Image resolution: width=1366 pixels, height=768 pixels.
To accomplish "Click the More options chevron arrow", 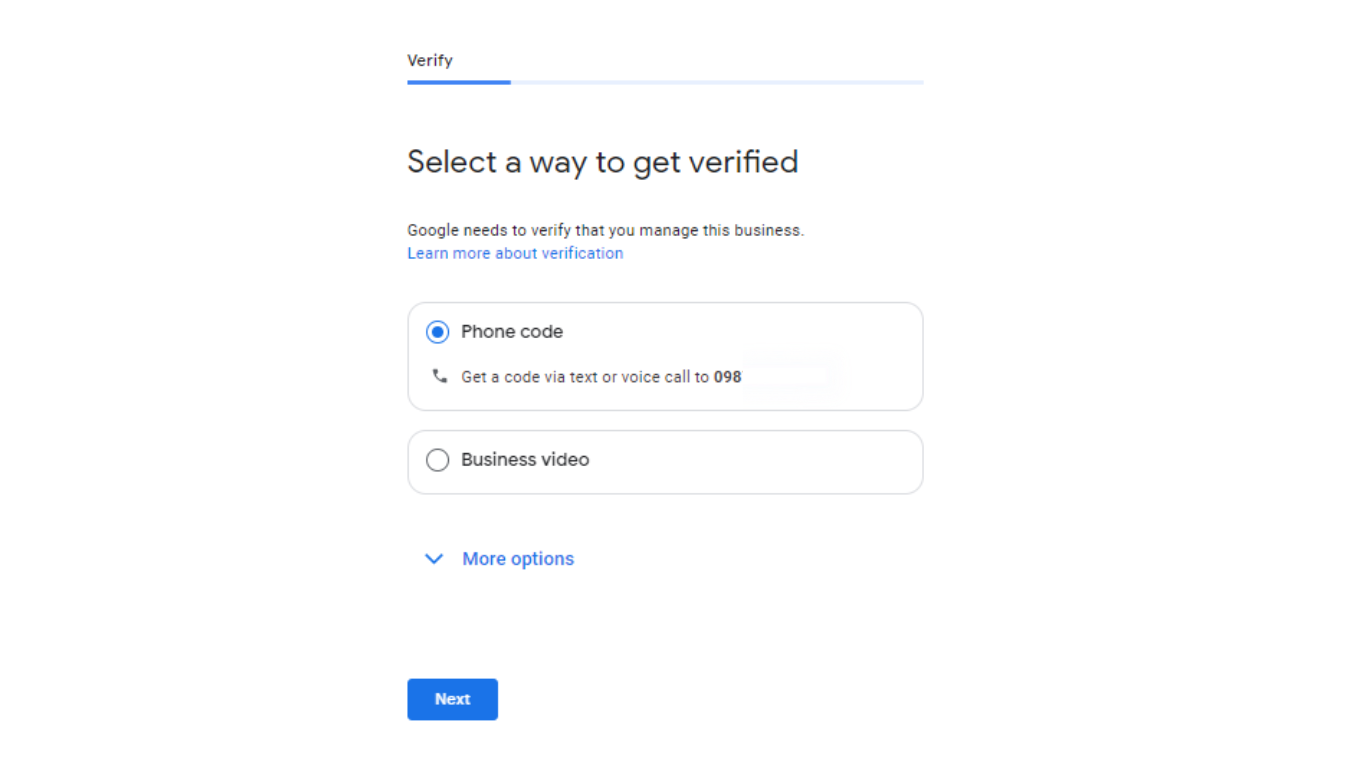I will [x=434, y=559].
